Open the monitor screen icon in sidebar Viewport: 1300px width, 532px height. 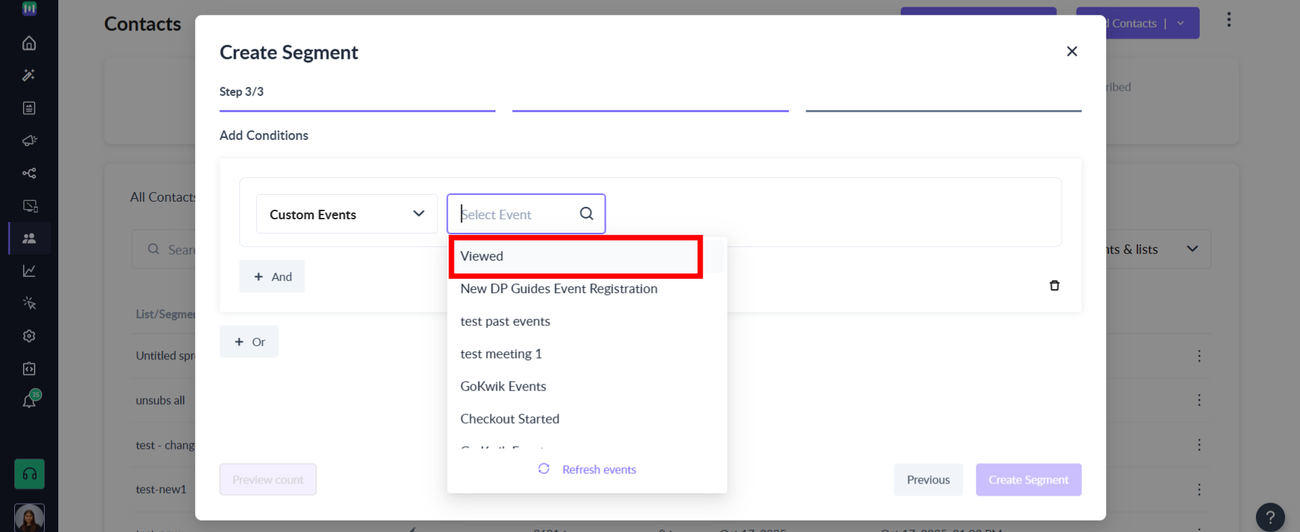pyautogui.click(x=29, y=206)
